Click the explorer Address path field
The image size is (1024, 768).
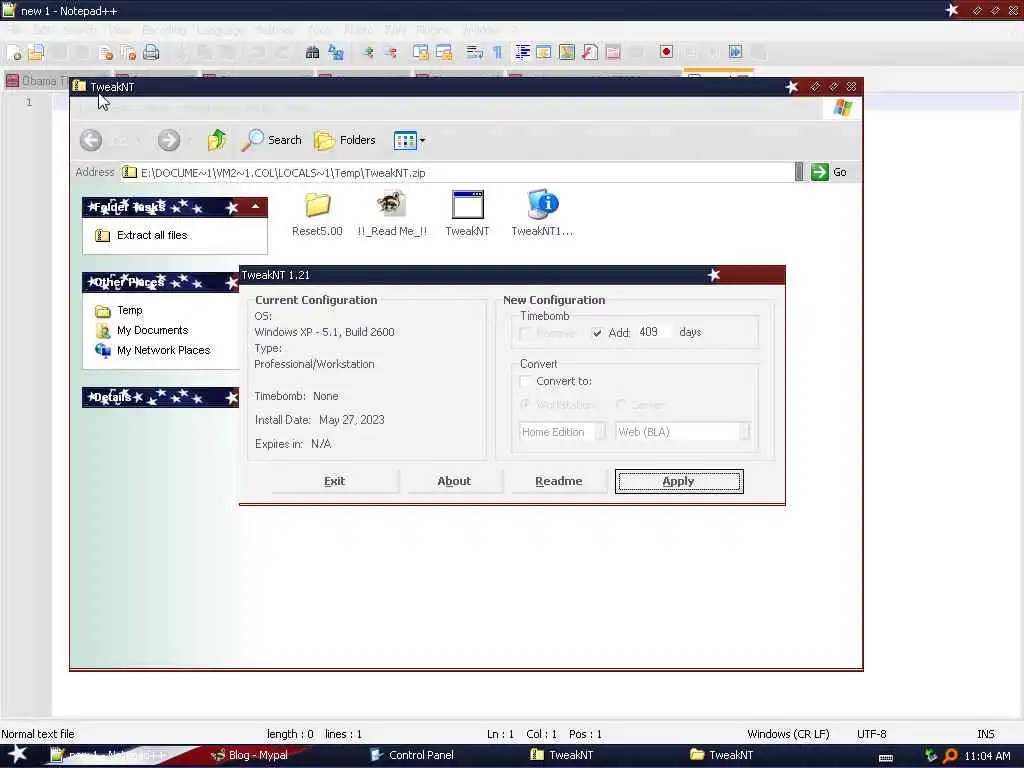click(457, 172)
